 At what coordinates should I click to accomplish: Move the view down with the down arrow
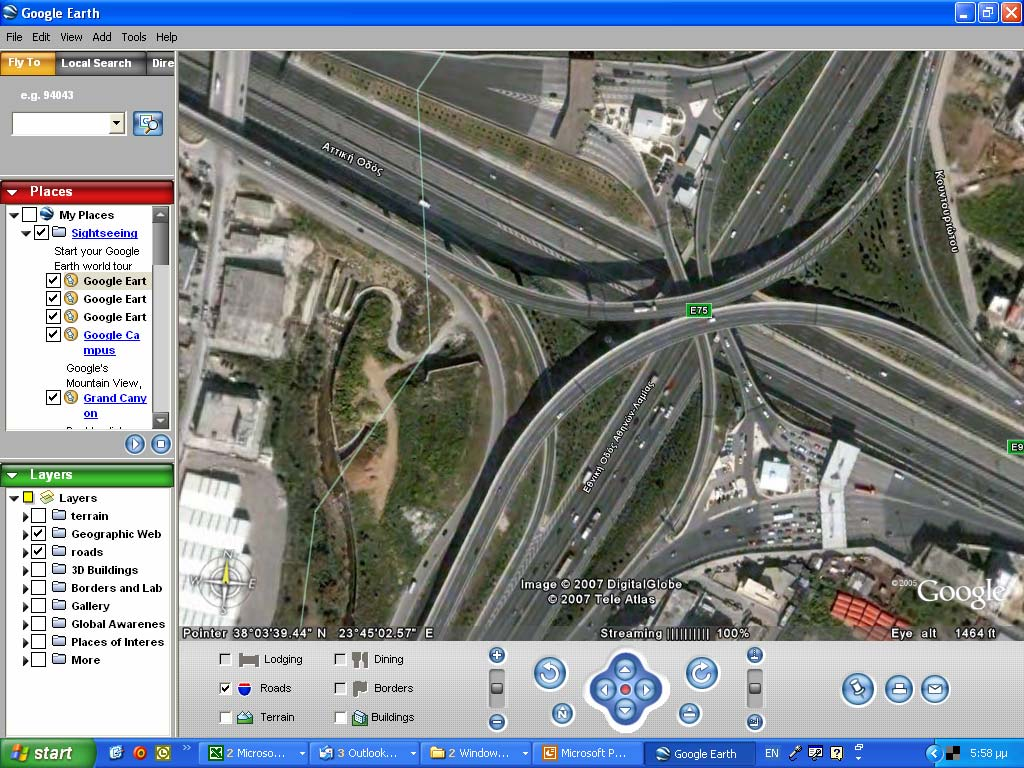pyautogui.click(x=625, y=711)
